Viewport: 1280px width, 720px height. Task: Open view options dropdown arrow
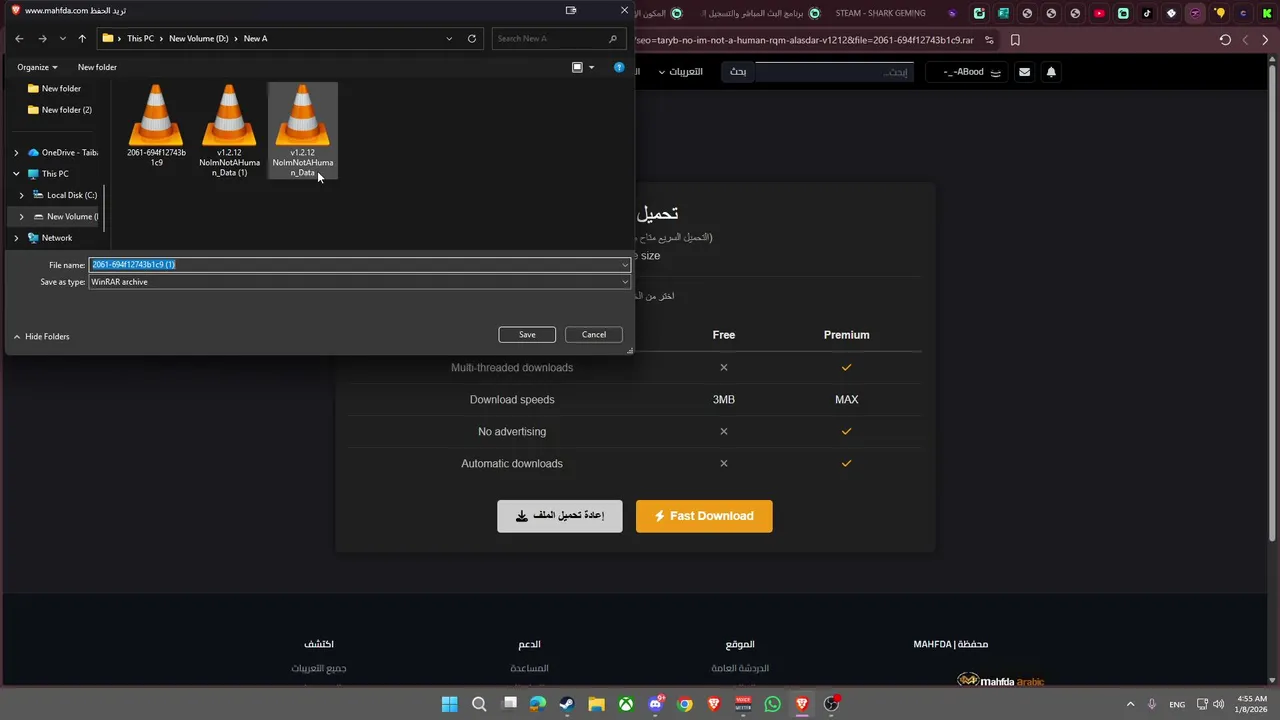tap(591, 67)
